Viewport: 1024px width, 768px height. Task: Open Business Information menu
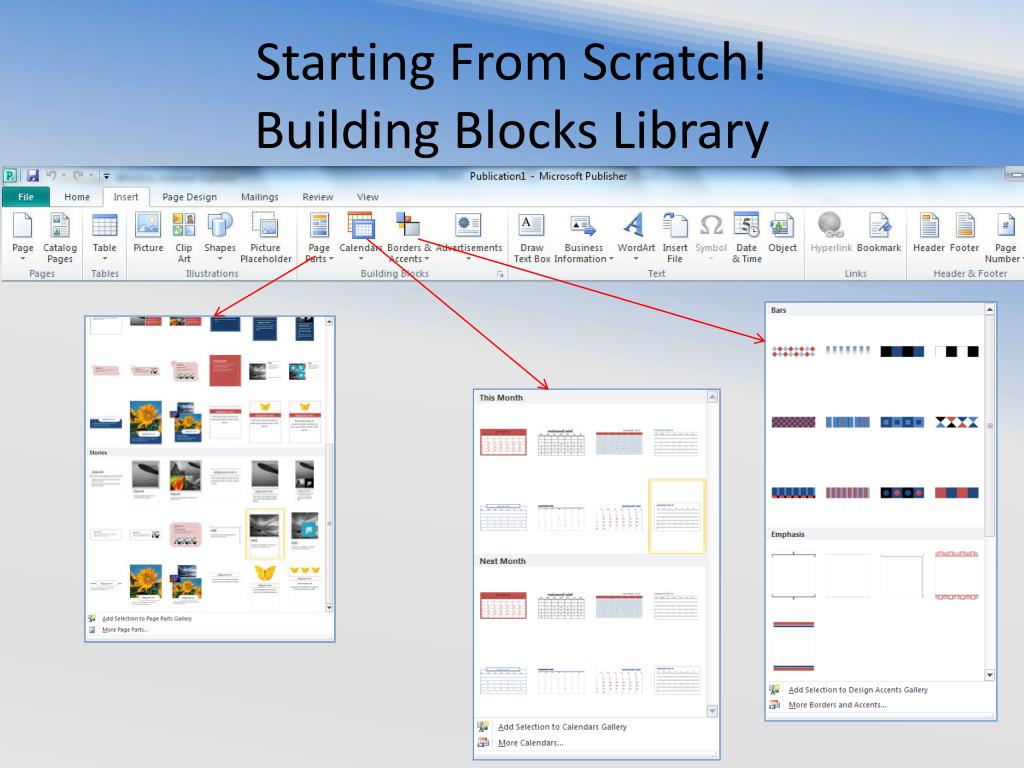coord(584,237)
